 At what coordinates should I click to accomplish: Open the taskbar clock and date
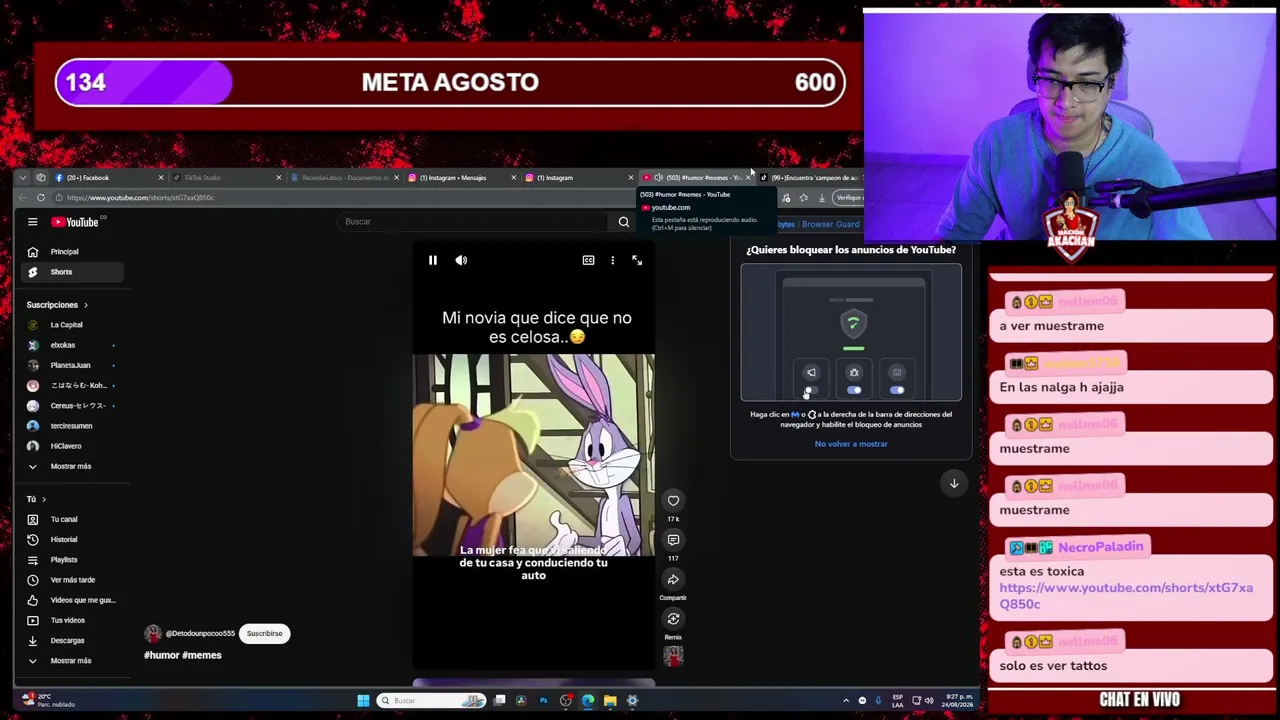tap(957, 700)
